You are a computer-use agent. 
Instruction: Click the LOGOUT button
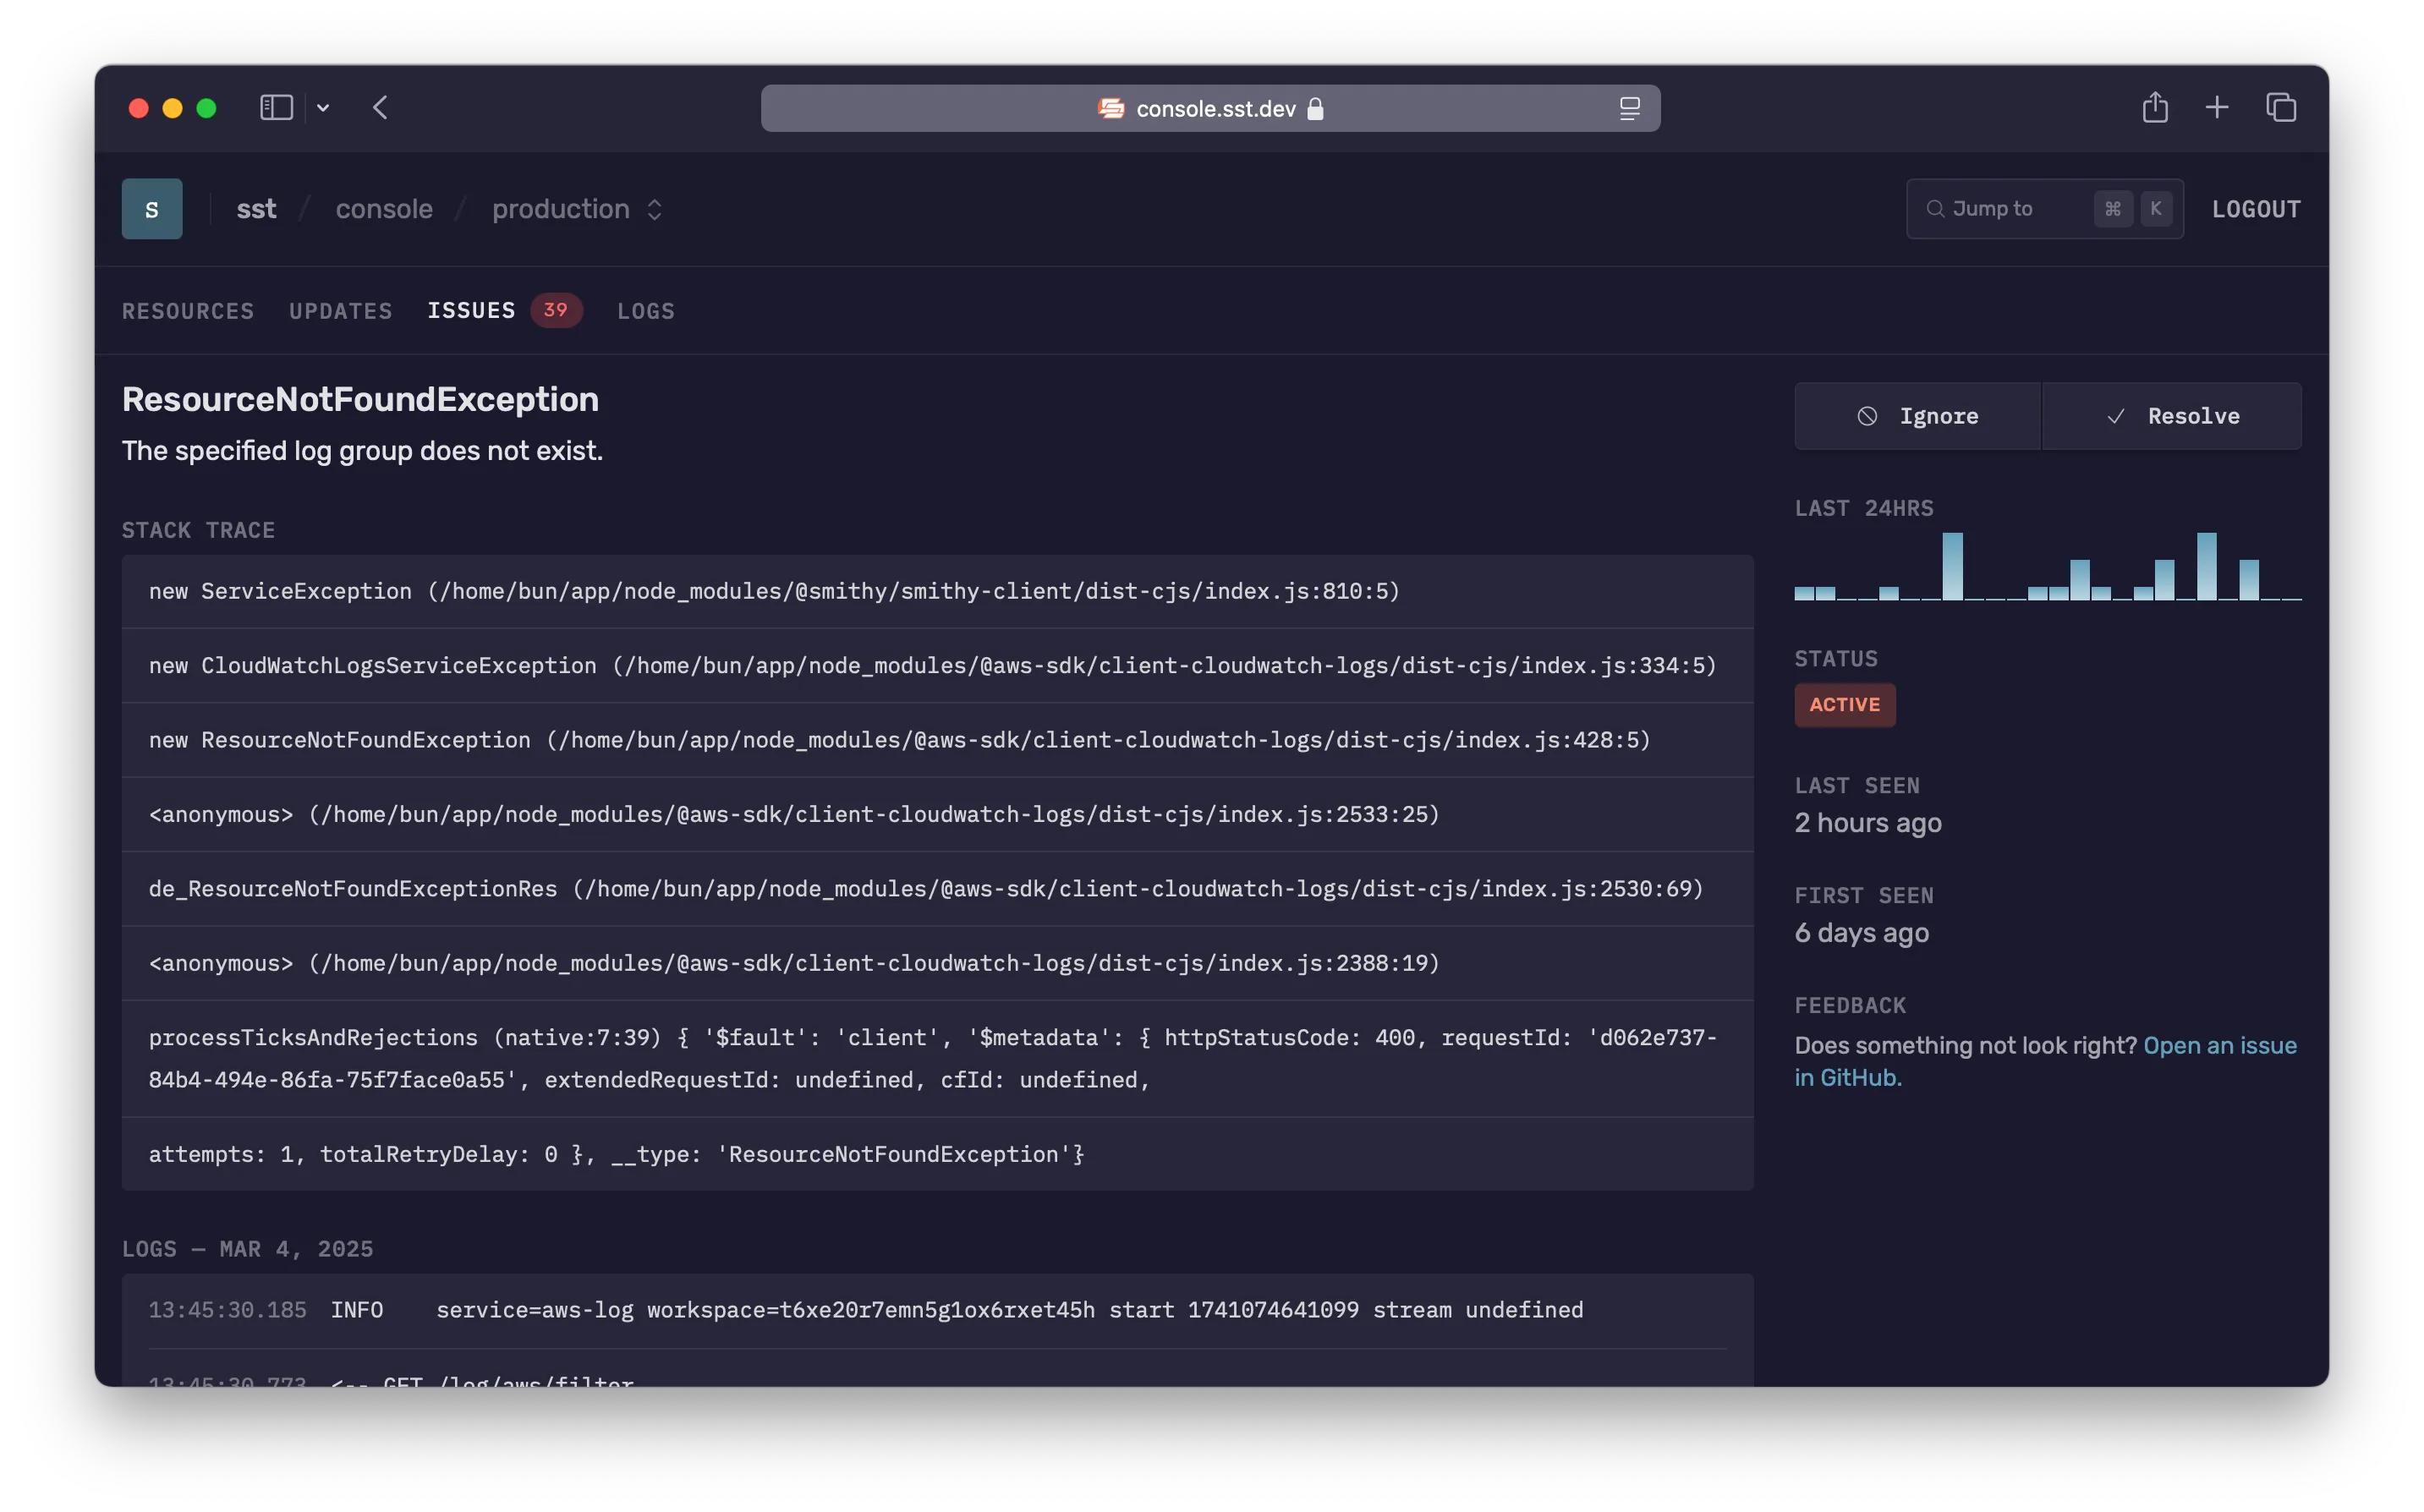(x=2257, y=207)
